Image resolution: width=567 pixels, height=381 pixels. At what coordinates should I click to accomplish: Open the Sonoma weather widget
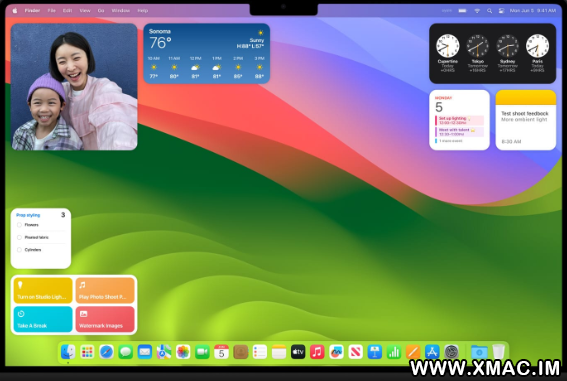click(x=206, y=53)
